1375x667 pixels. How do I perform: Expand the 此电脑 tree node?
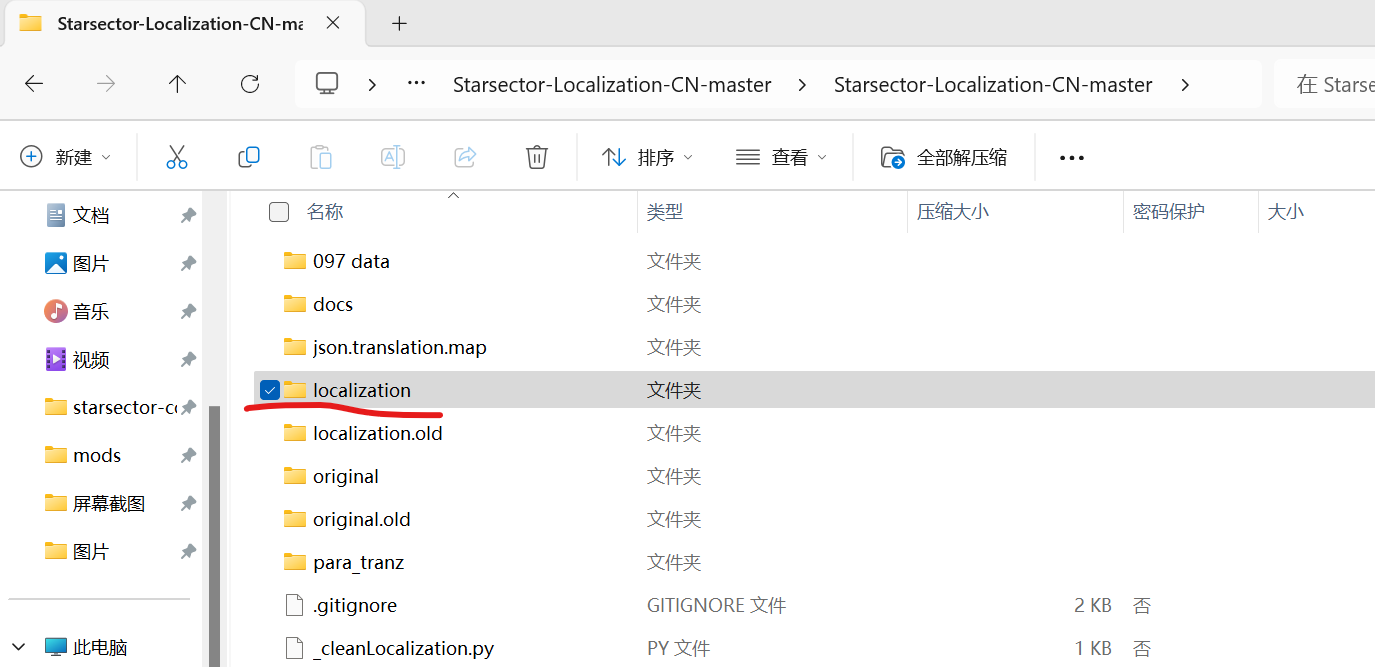pos(19,647)
